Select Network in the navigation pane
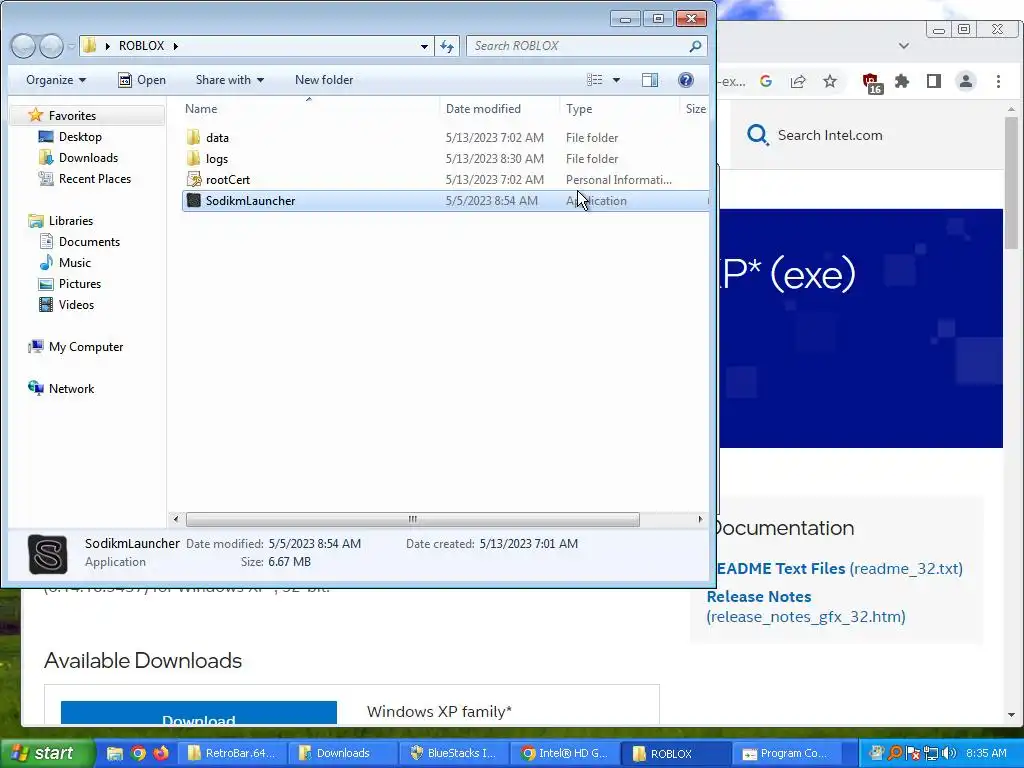The width and height of the screenshot is (1024, 768). click(x=71, y=389)
